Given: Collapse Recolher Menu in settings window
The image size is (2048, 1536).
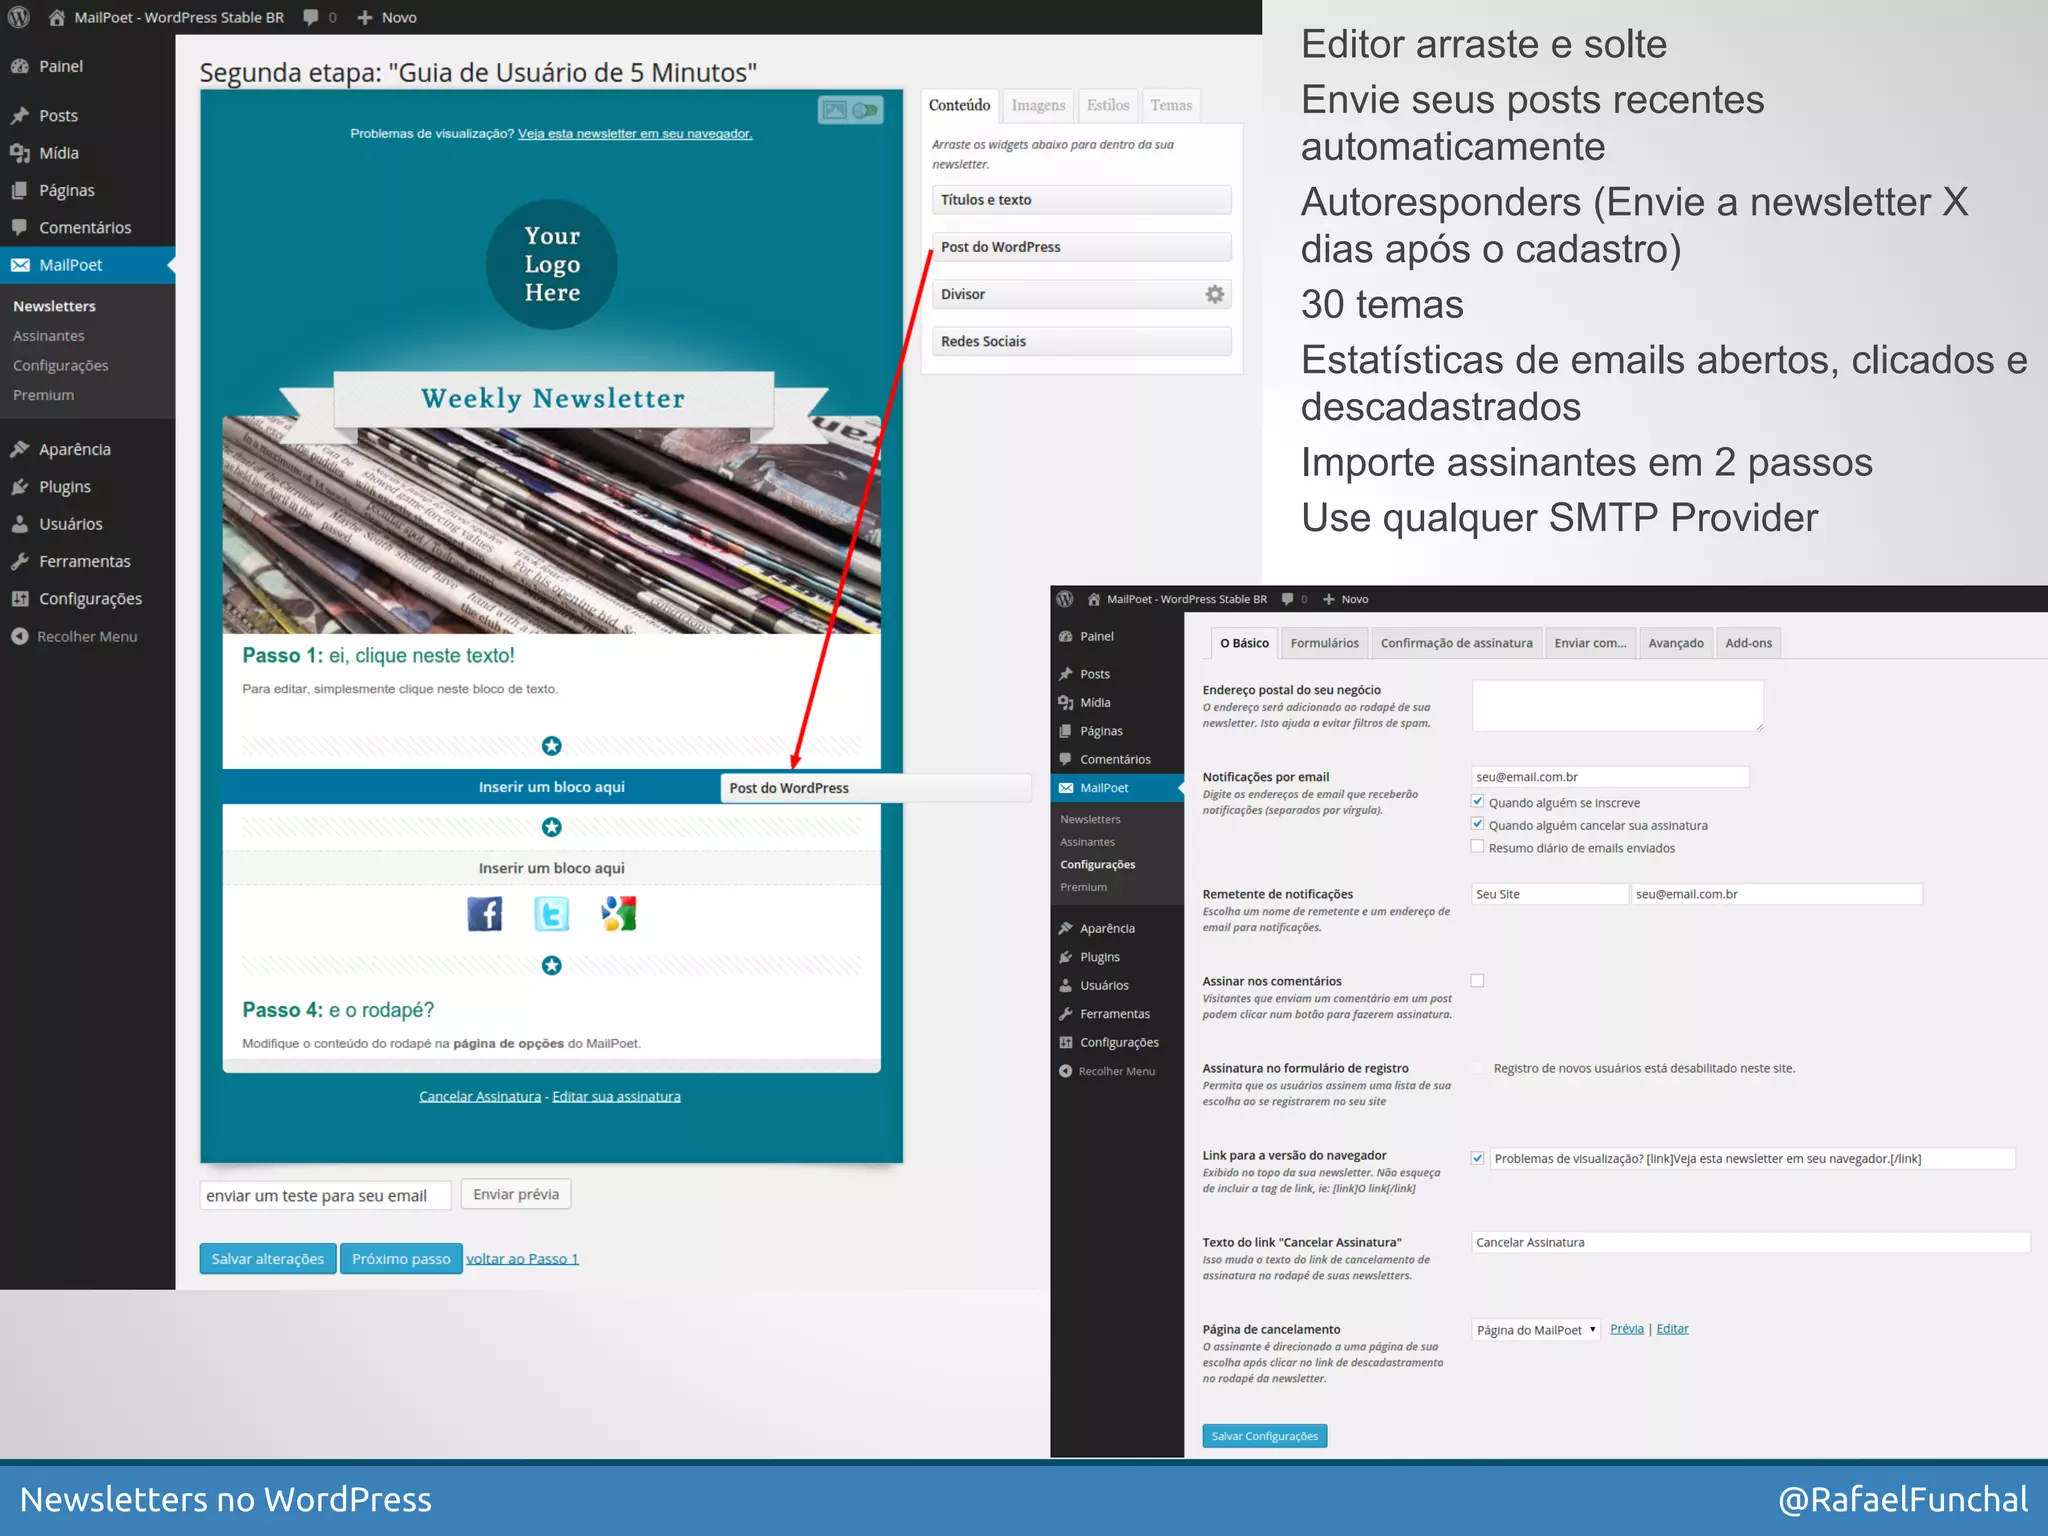Looking at the screenshot, I should click(x=1107, y=1071).
